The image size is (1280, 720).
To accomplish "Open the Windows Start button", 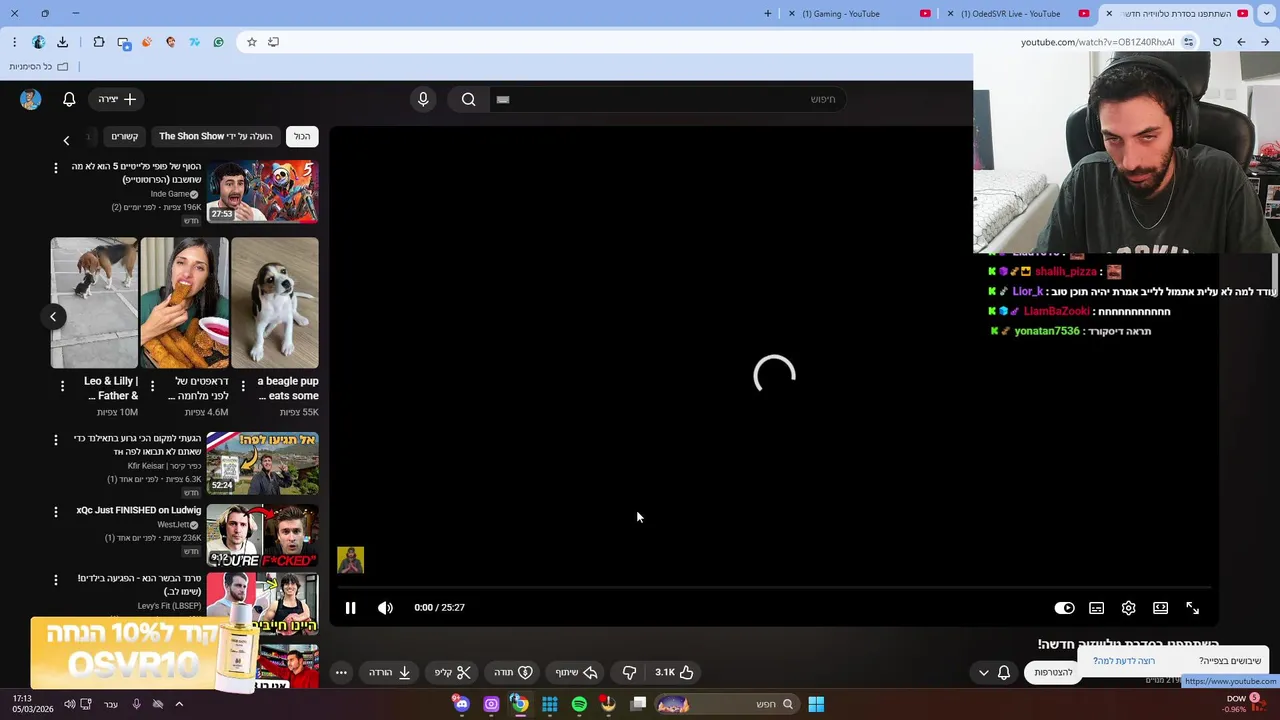I will (x=816, y=704).
